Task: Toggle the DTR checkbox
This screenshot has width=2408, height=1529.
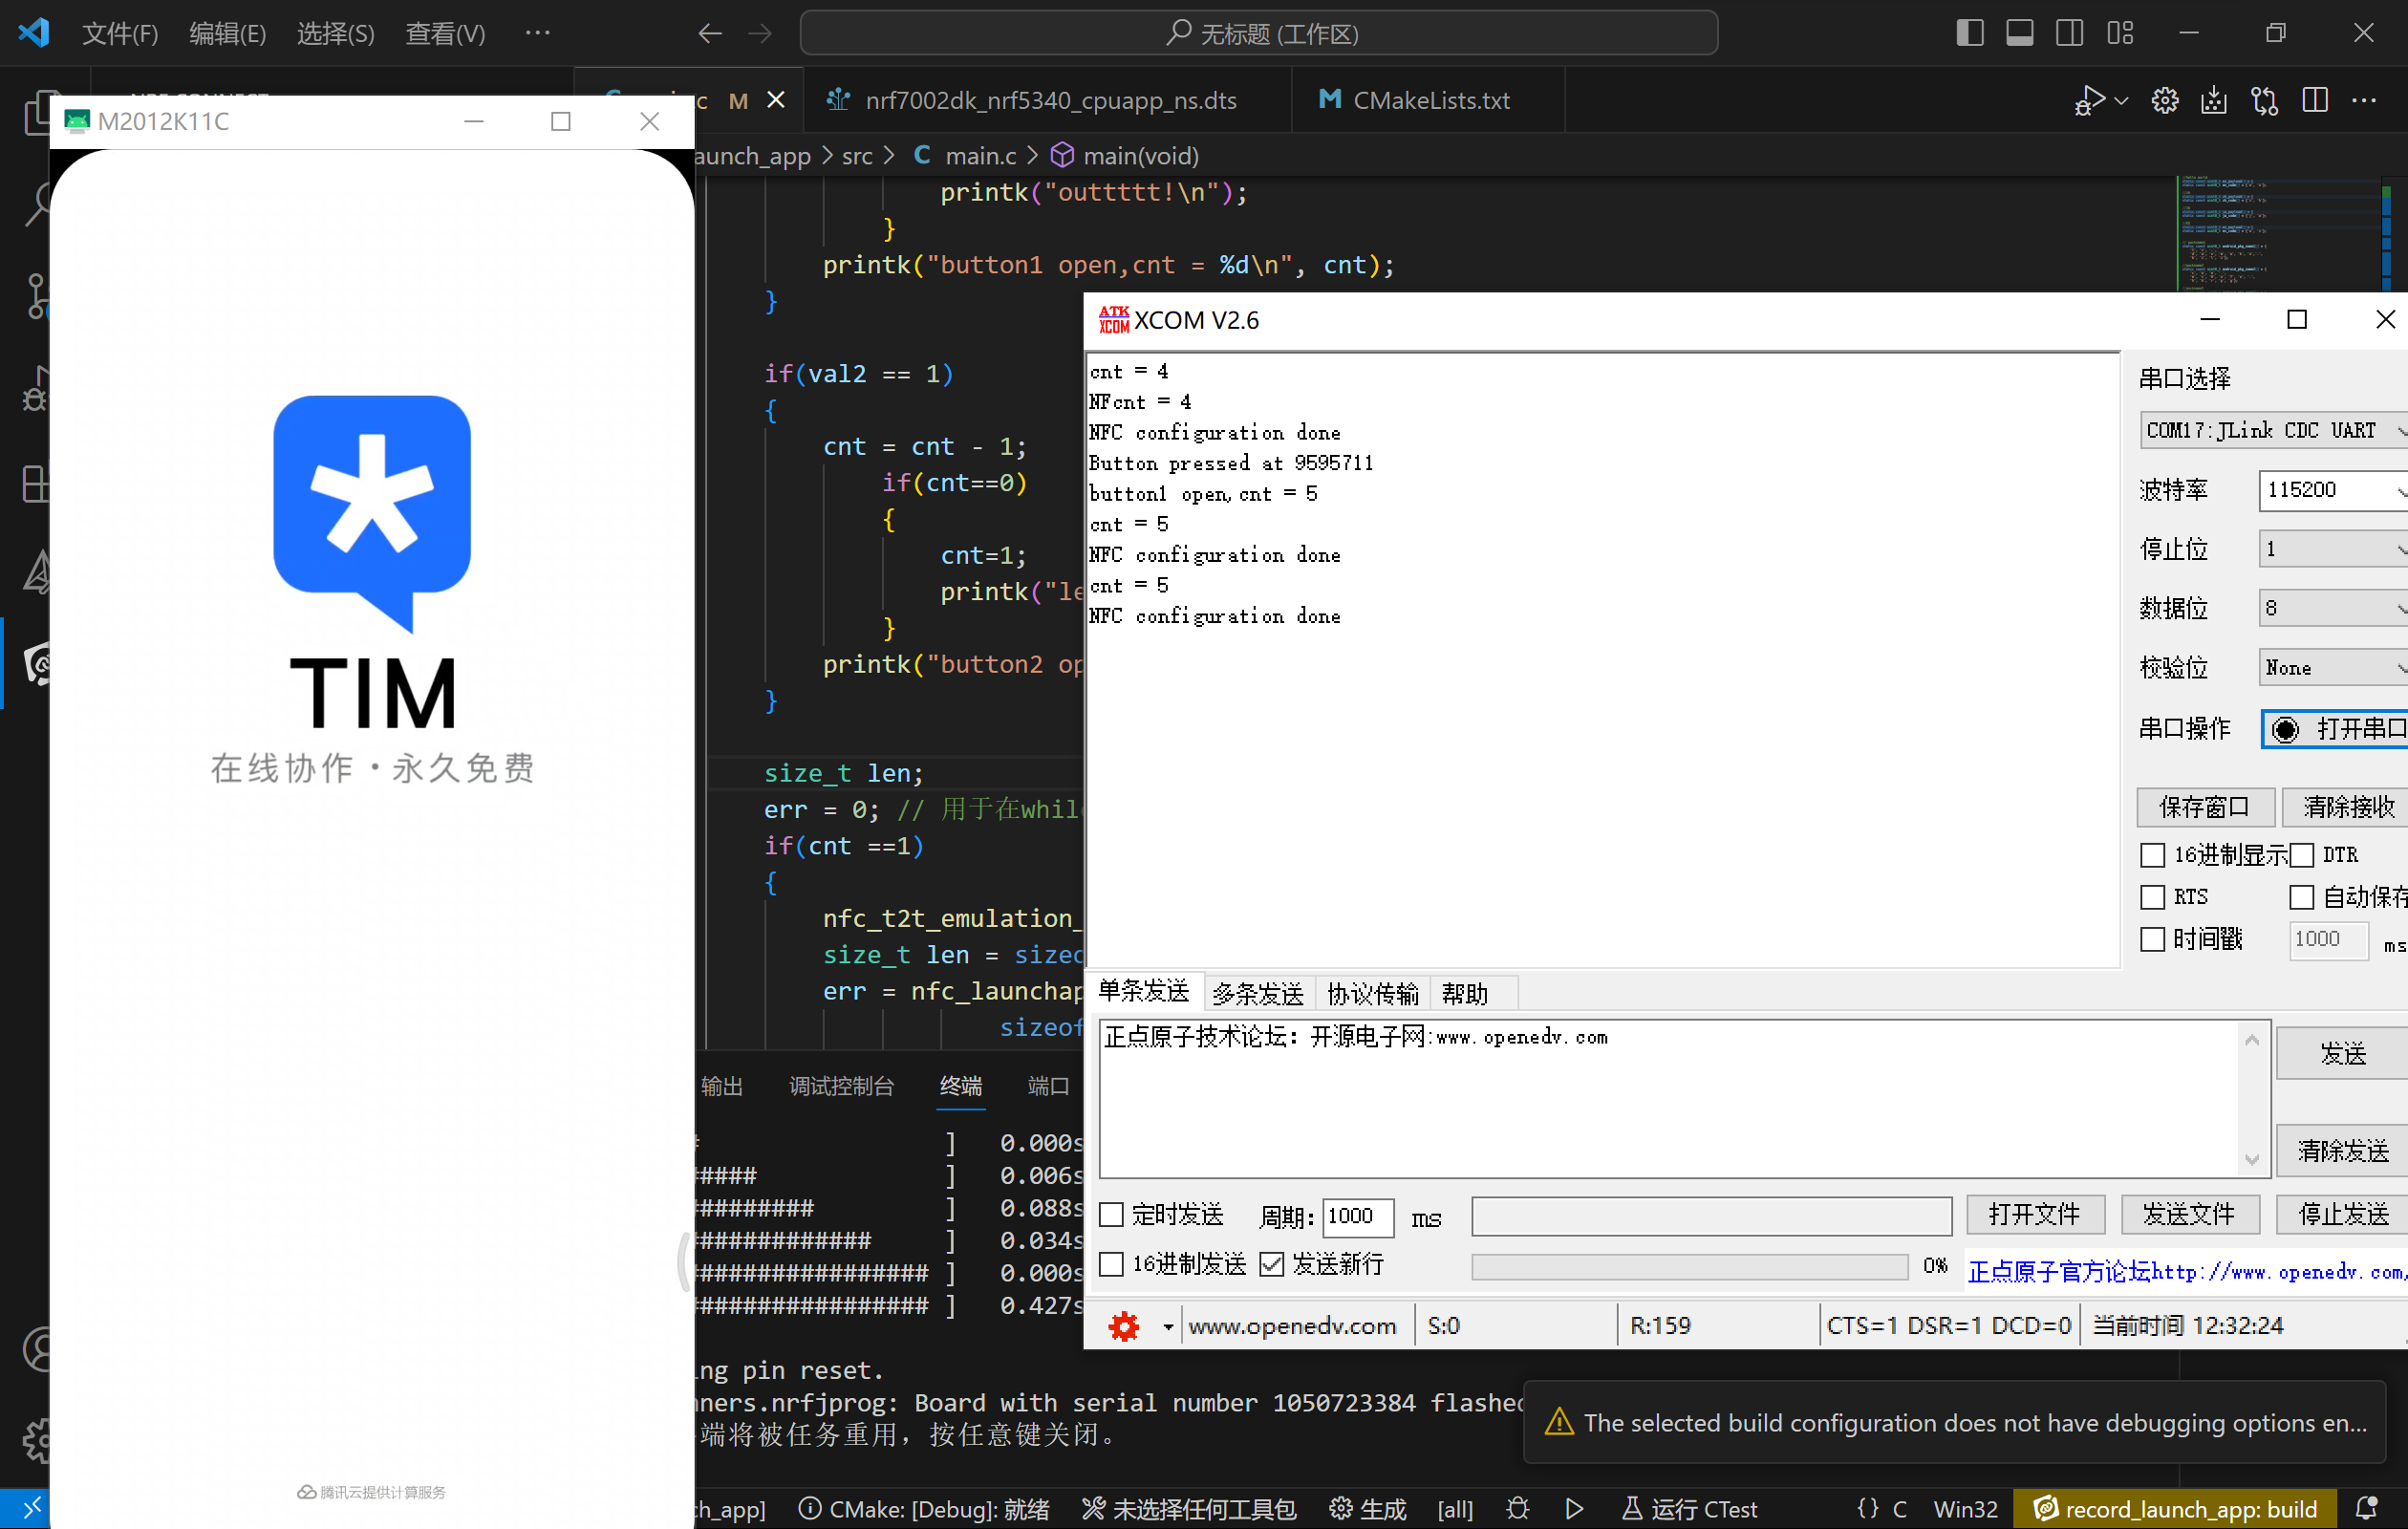Action: click(2302, 855)
